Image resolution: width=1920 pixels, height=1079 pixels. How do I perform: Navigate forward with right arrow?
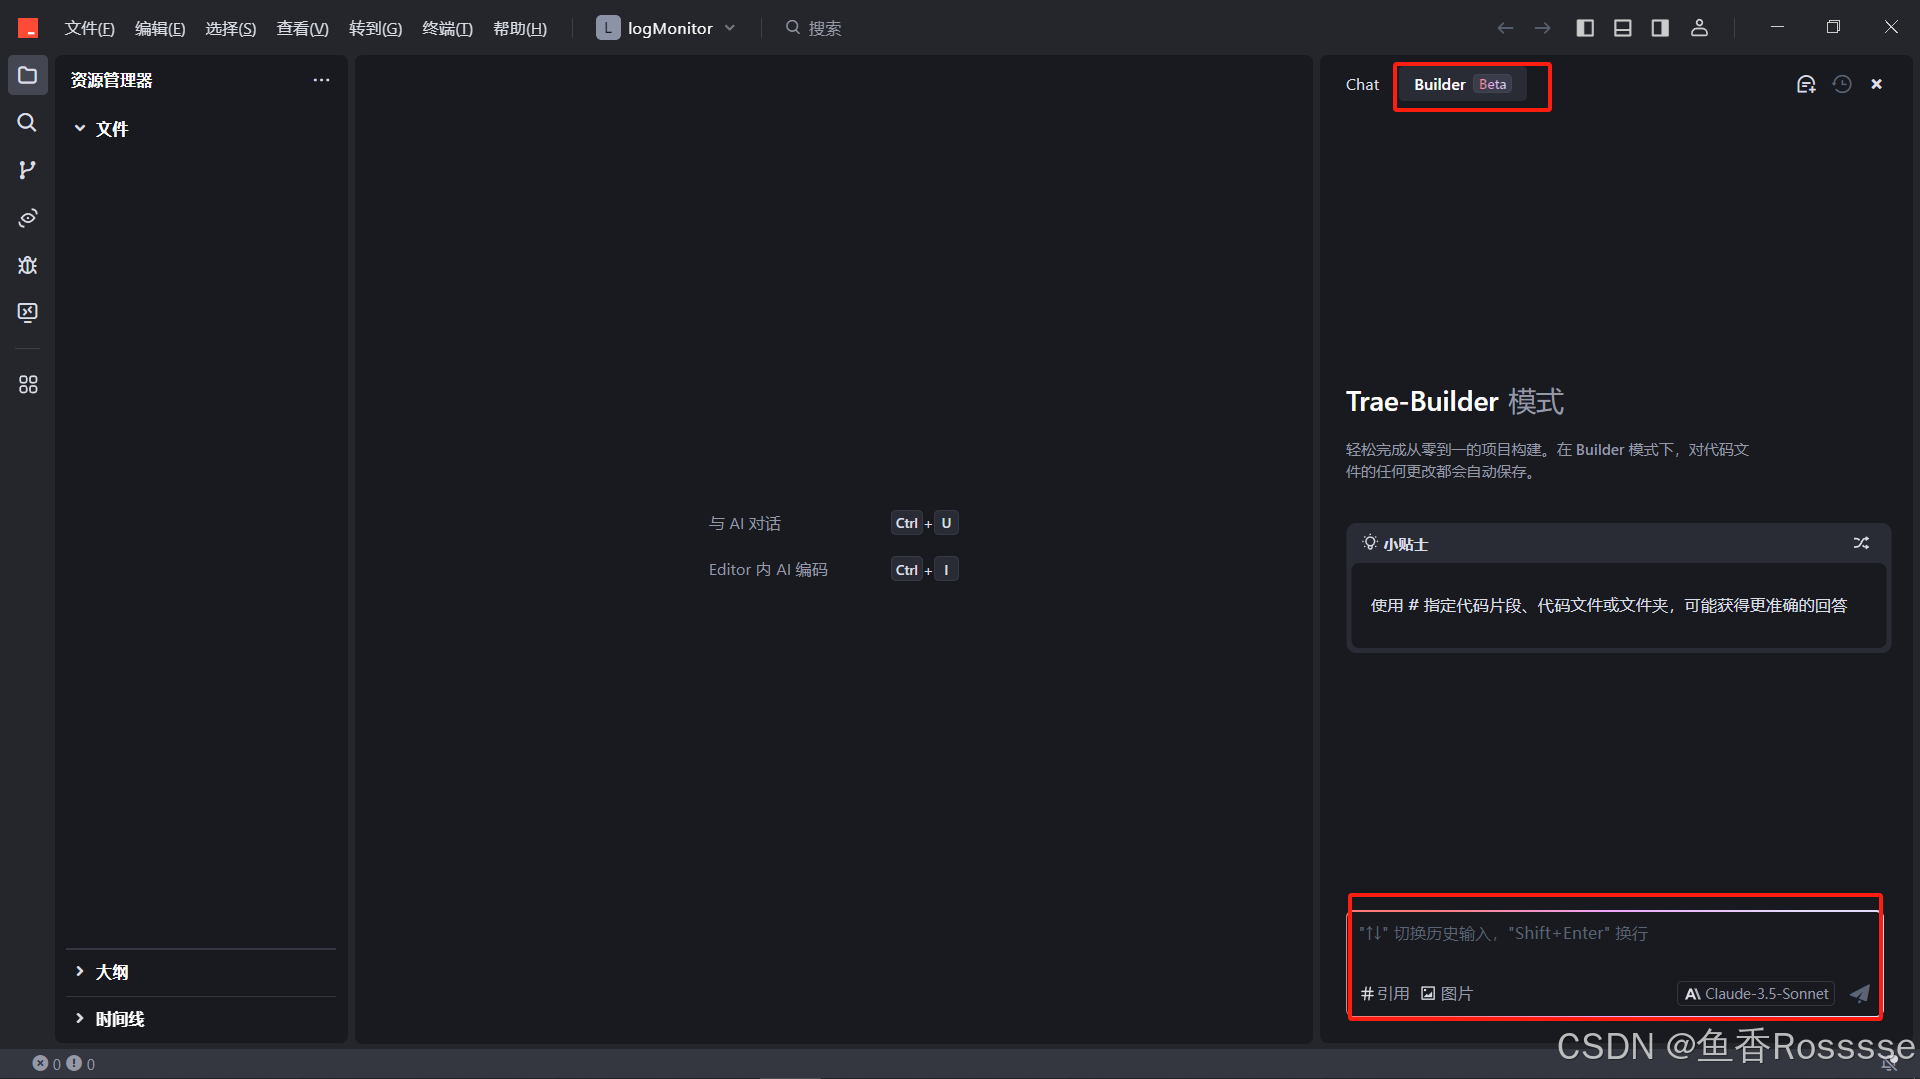1543,28
